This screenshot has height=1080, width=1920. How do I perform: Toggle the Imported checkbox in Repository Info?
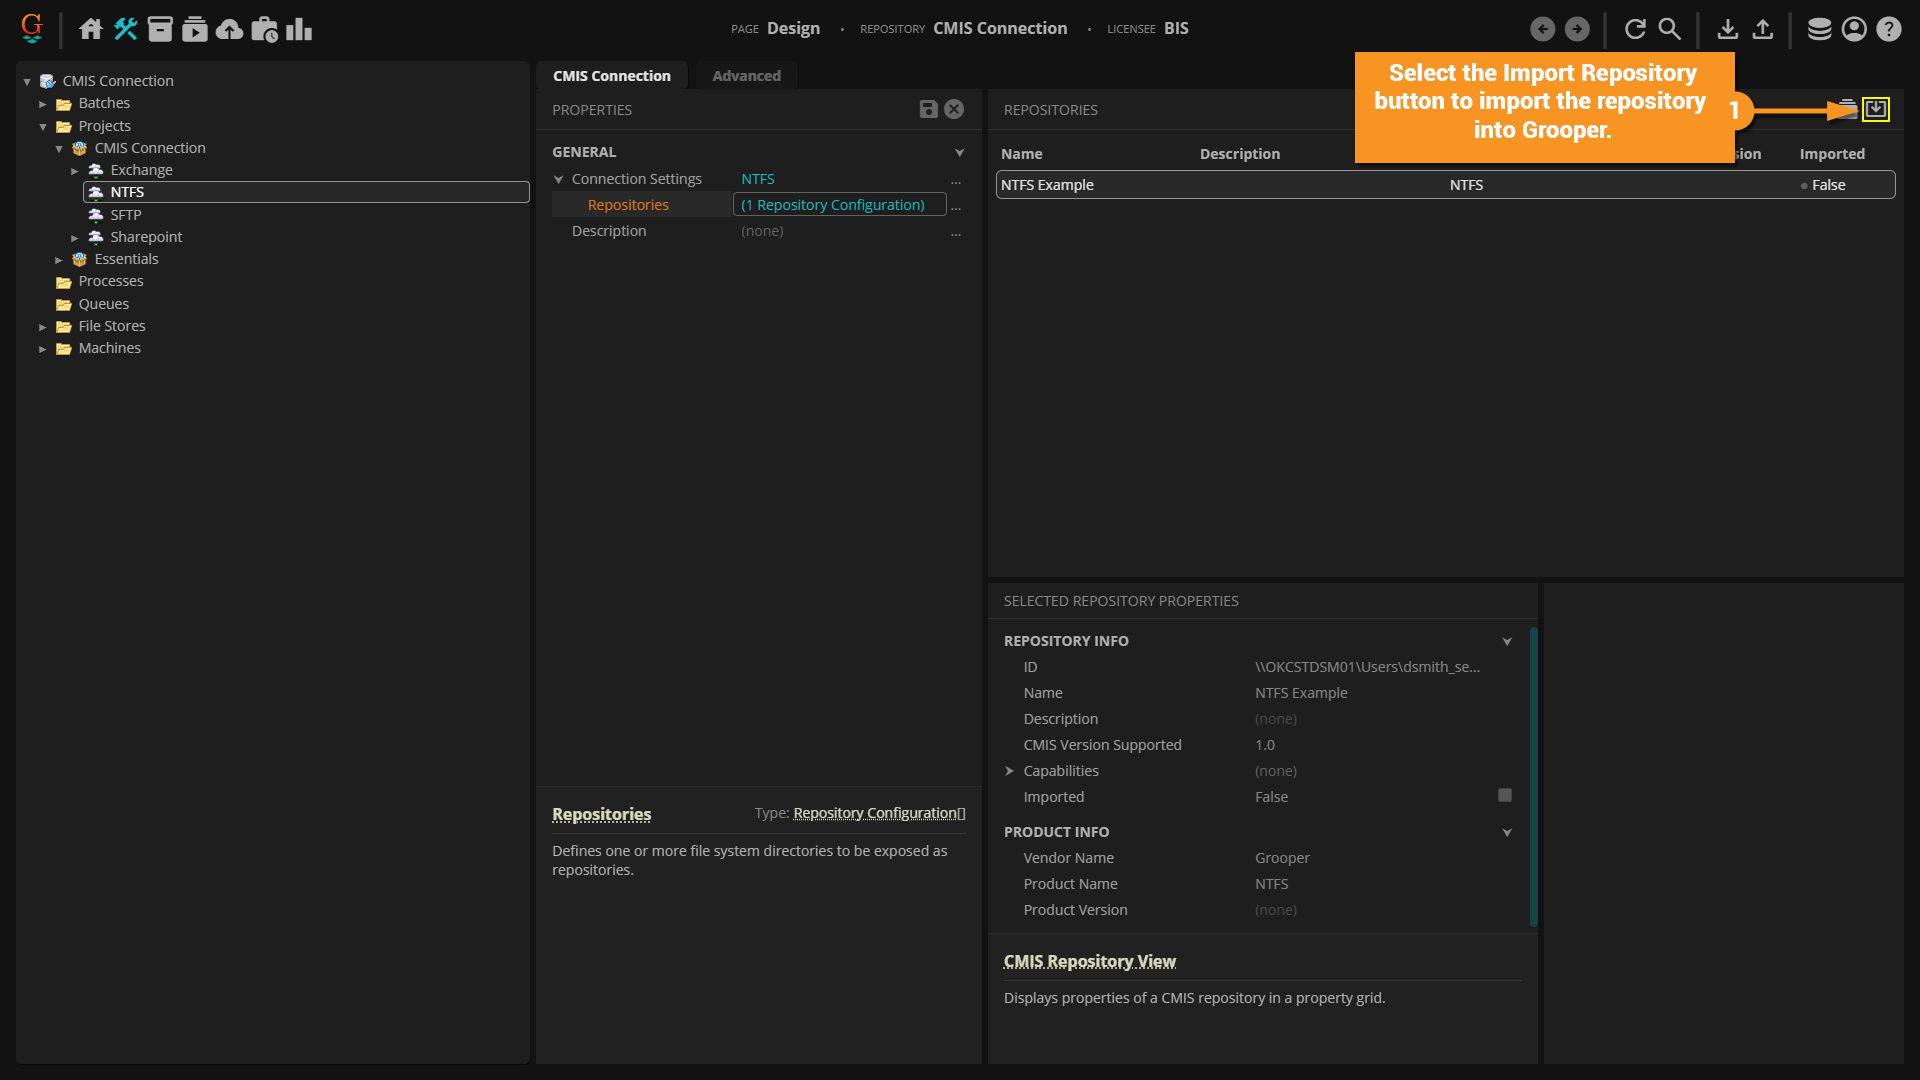pos(1504,795)
